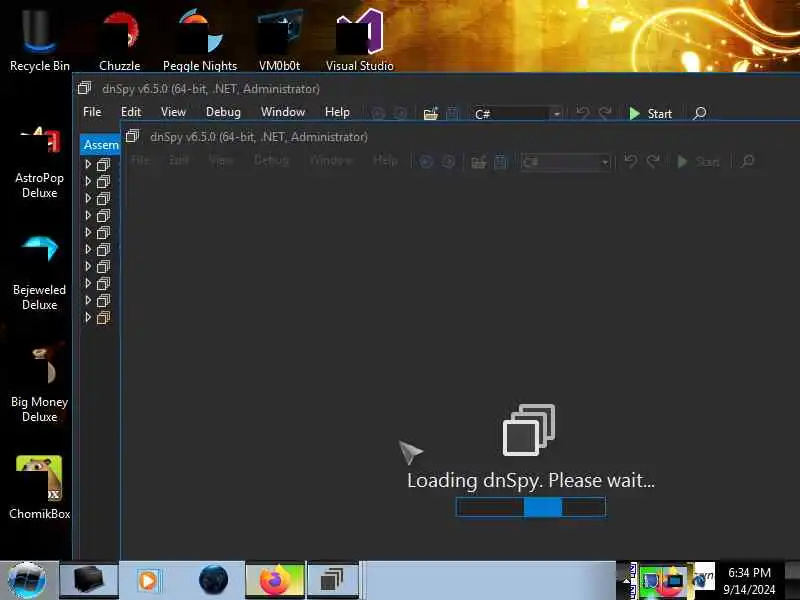Click the Search magnifier icon in back dnSpy toolbar
The image size is (800, 600).
[699, 113]
